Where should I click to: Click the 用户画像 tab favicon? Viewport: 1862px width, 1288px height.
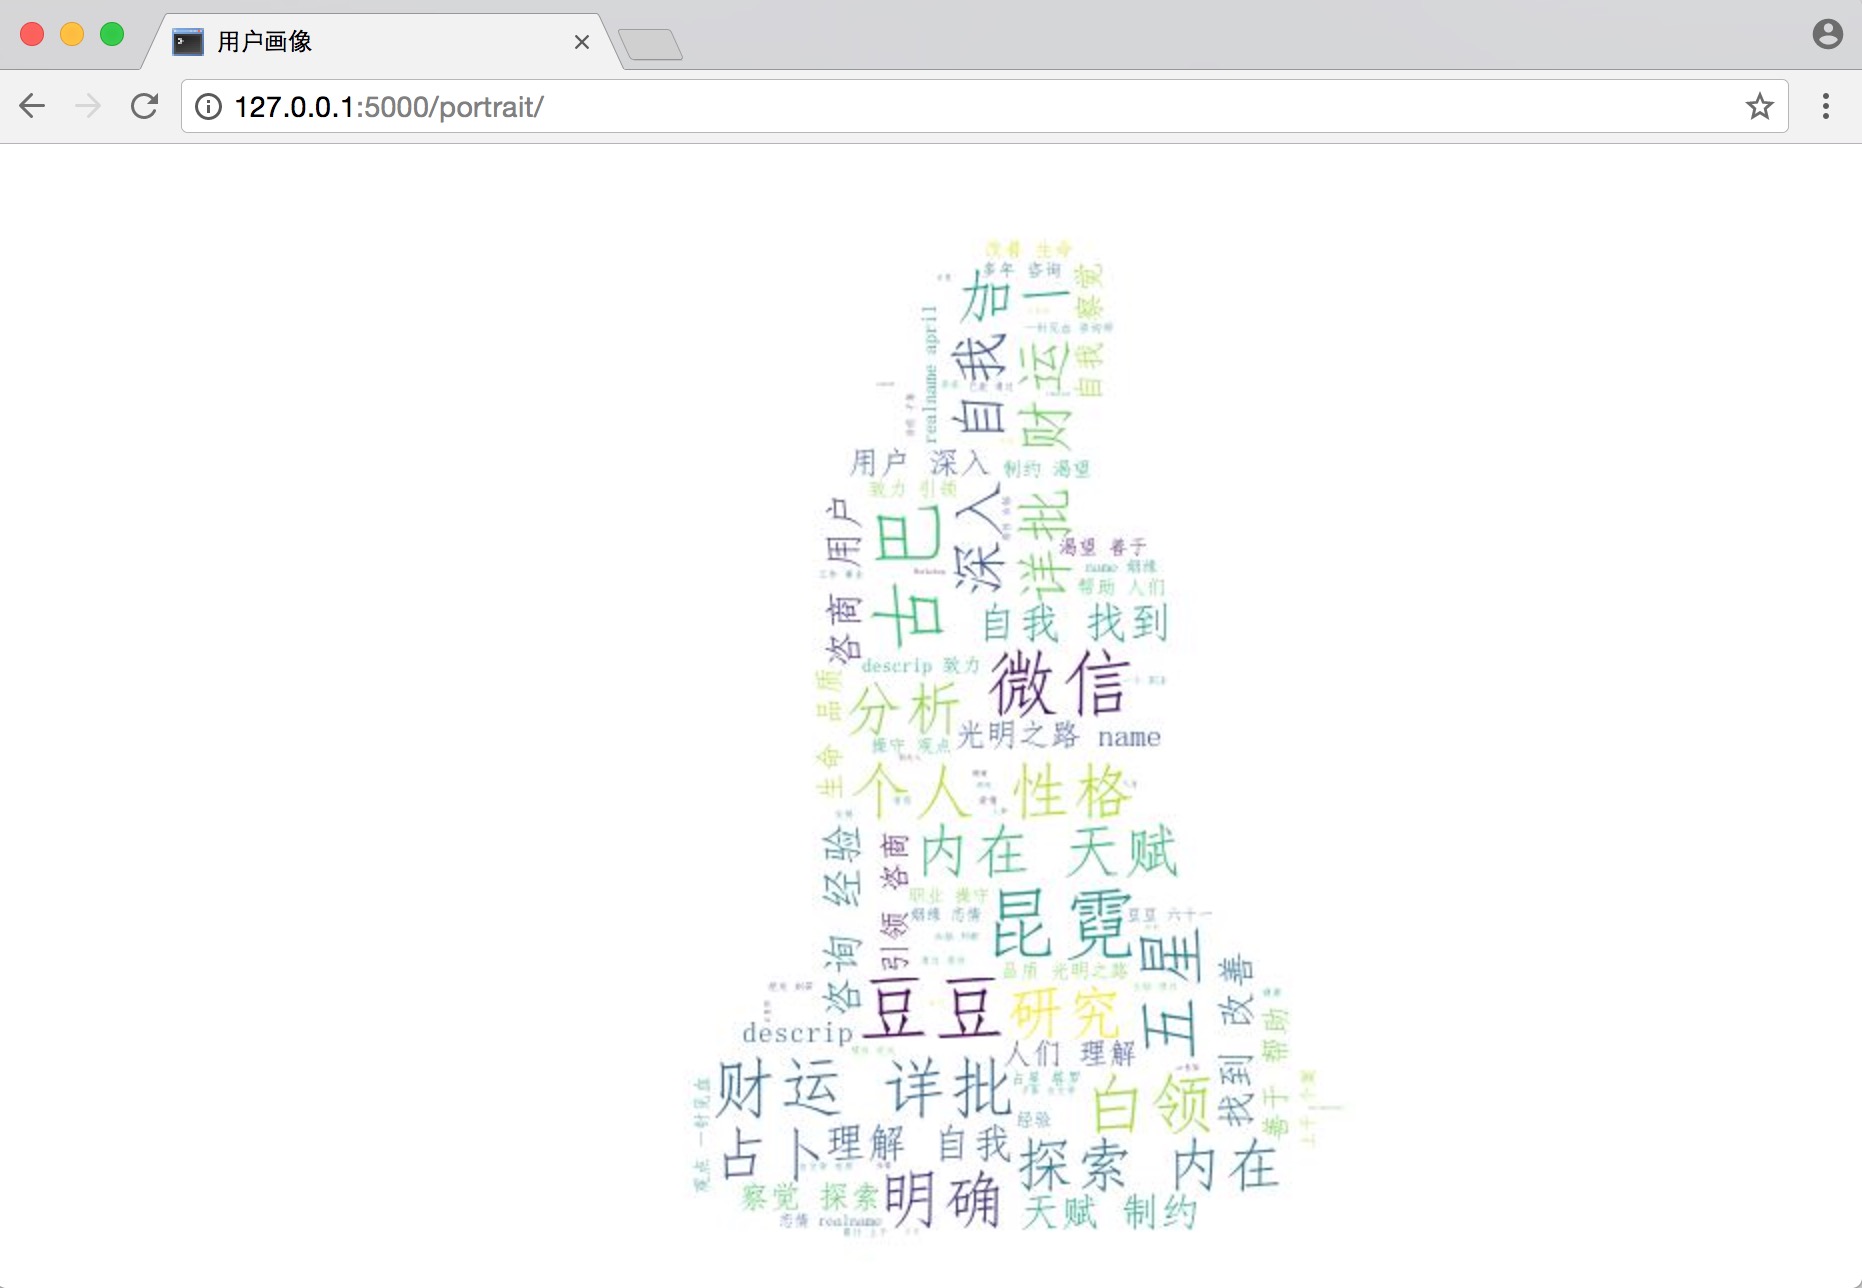pos(188,42)
